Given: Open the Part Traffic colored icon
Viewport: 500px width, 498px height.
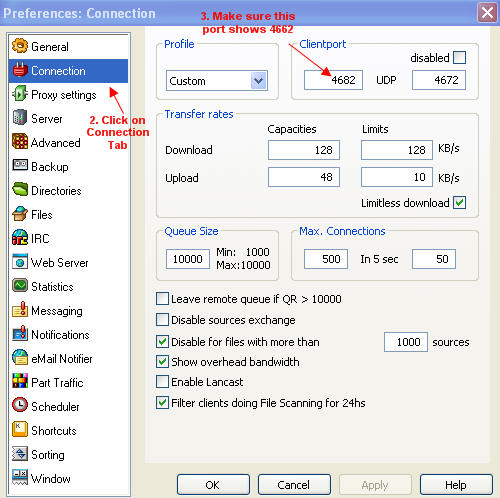Looking at the screenshot, I should coord(20,382).
